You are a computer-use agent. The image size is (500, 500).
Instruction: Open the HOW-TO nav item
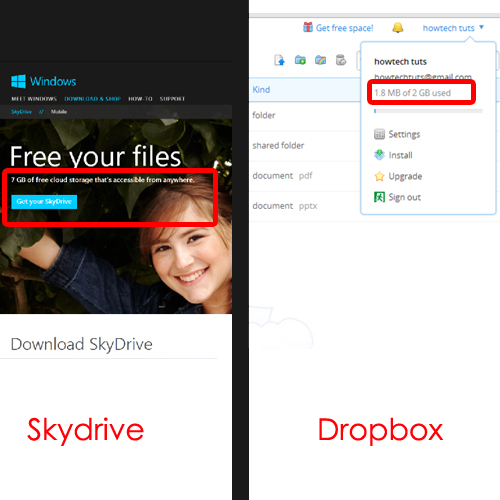click(x=140, y=99)
